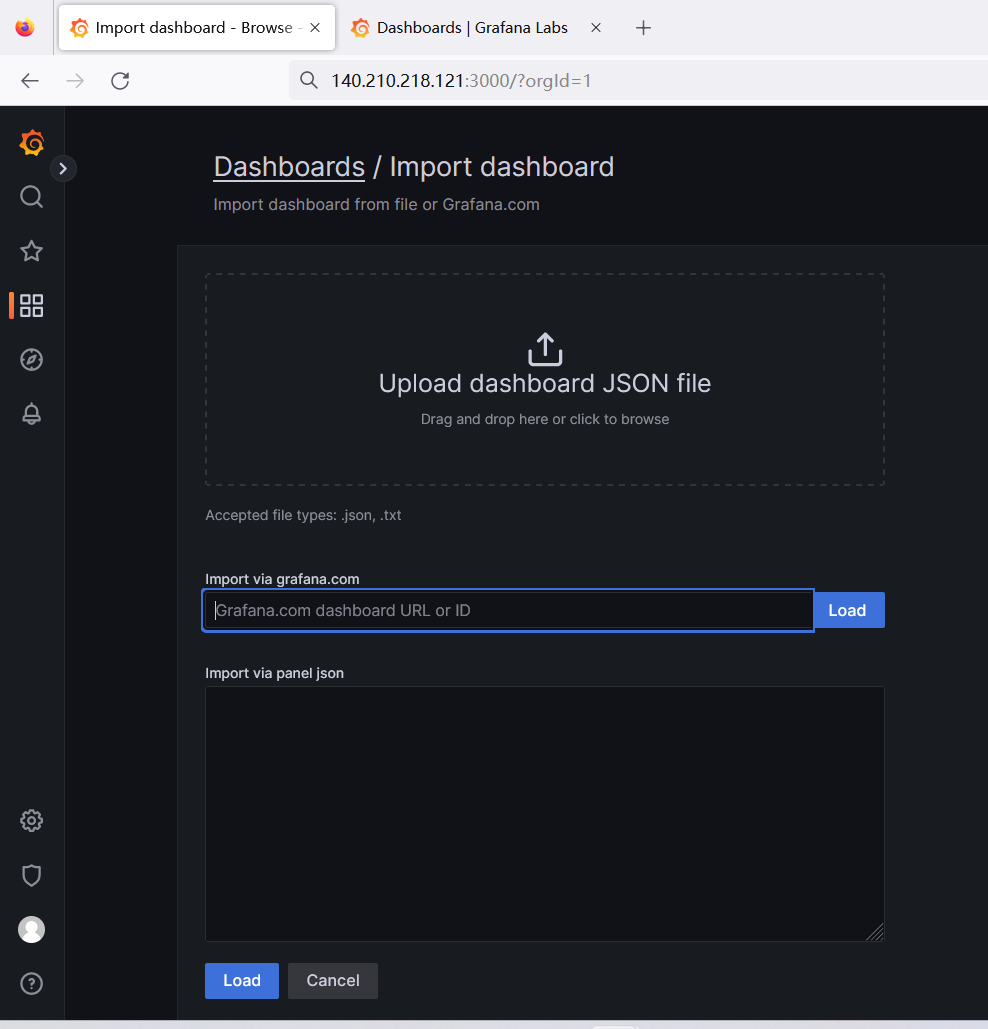Focus the Grafana.com dashboard URL or ID field
Image resolution: width=988 pixels, height=1029 pixels.
pyautogui.click(x=508, y=610)
